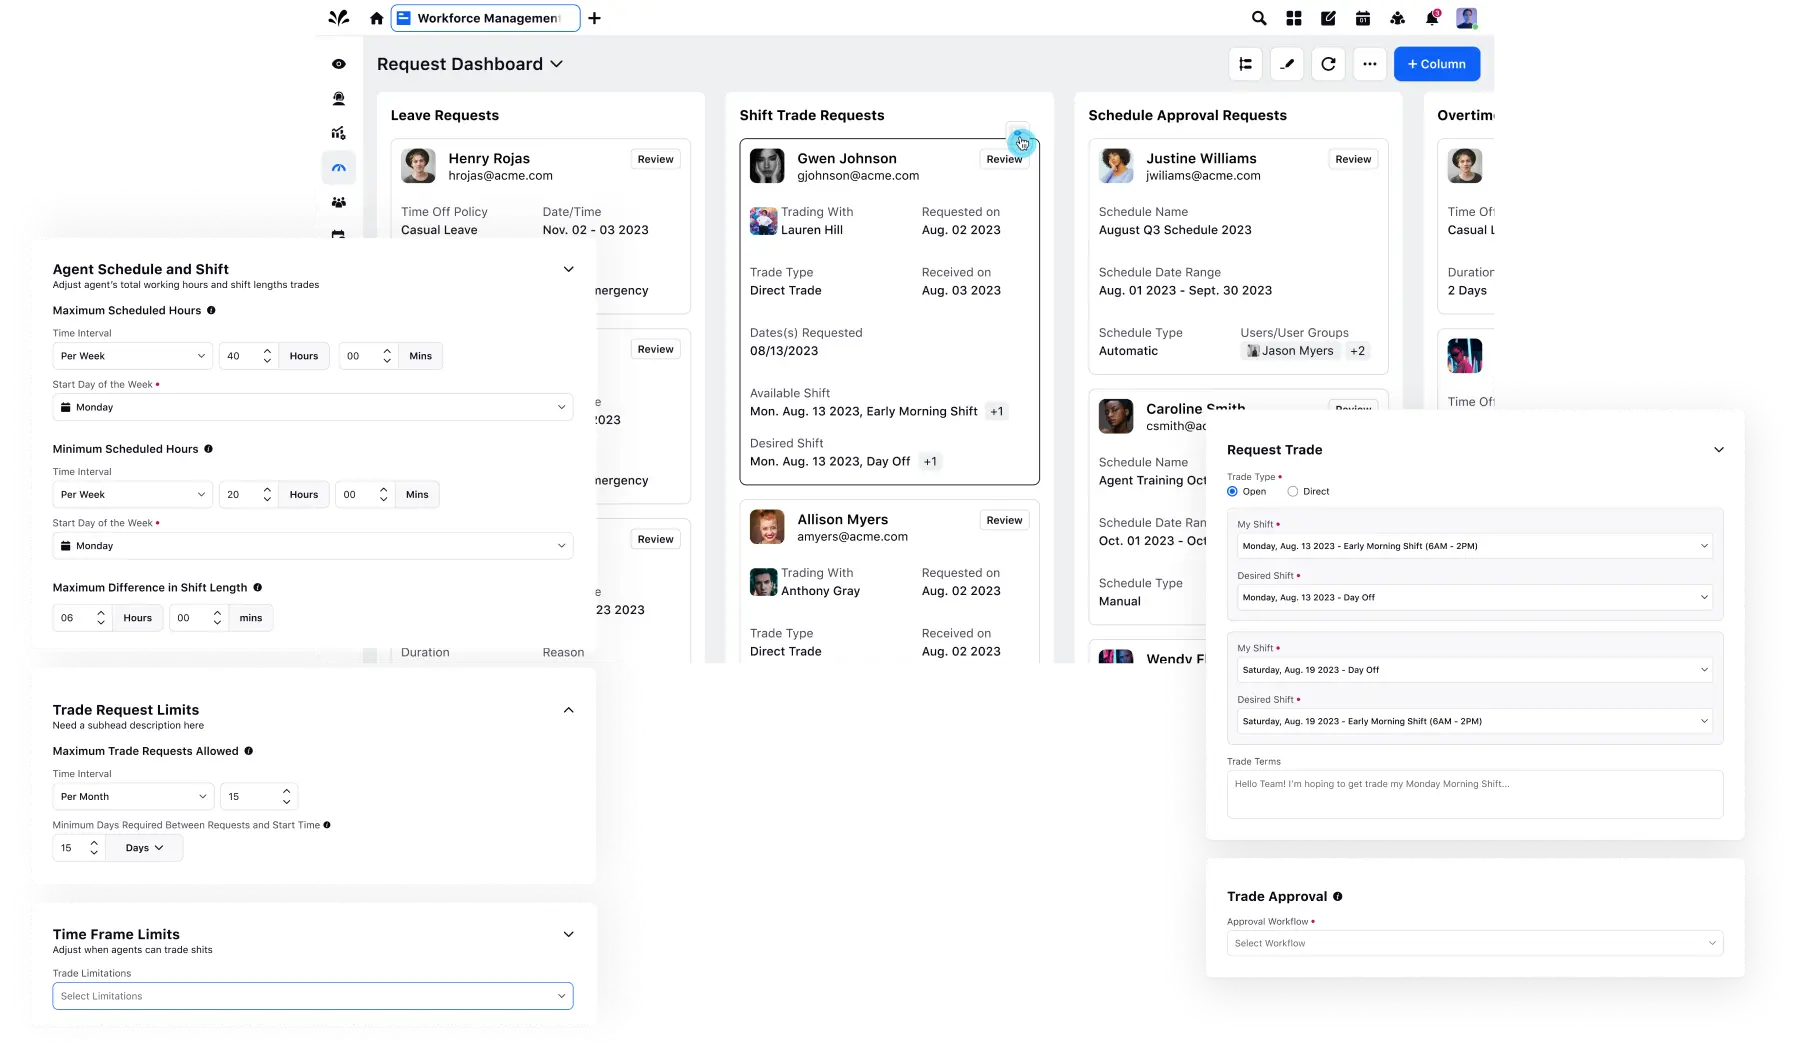
Task: Toggle the Trade Request Limits section chevron
Action: [x=569, y=710]
